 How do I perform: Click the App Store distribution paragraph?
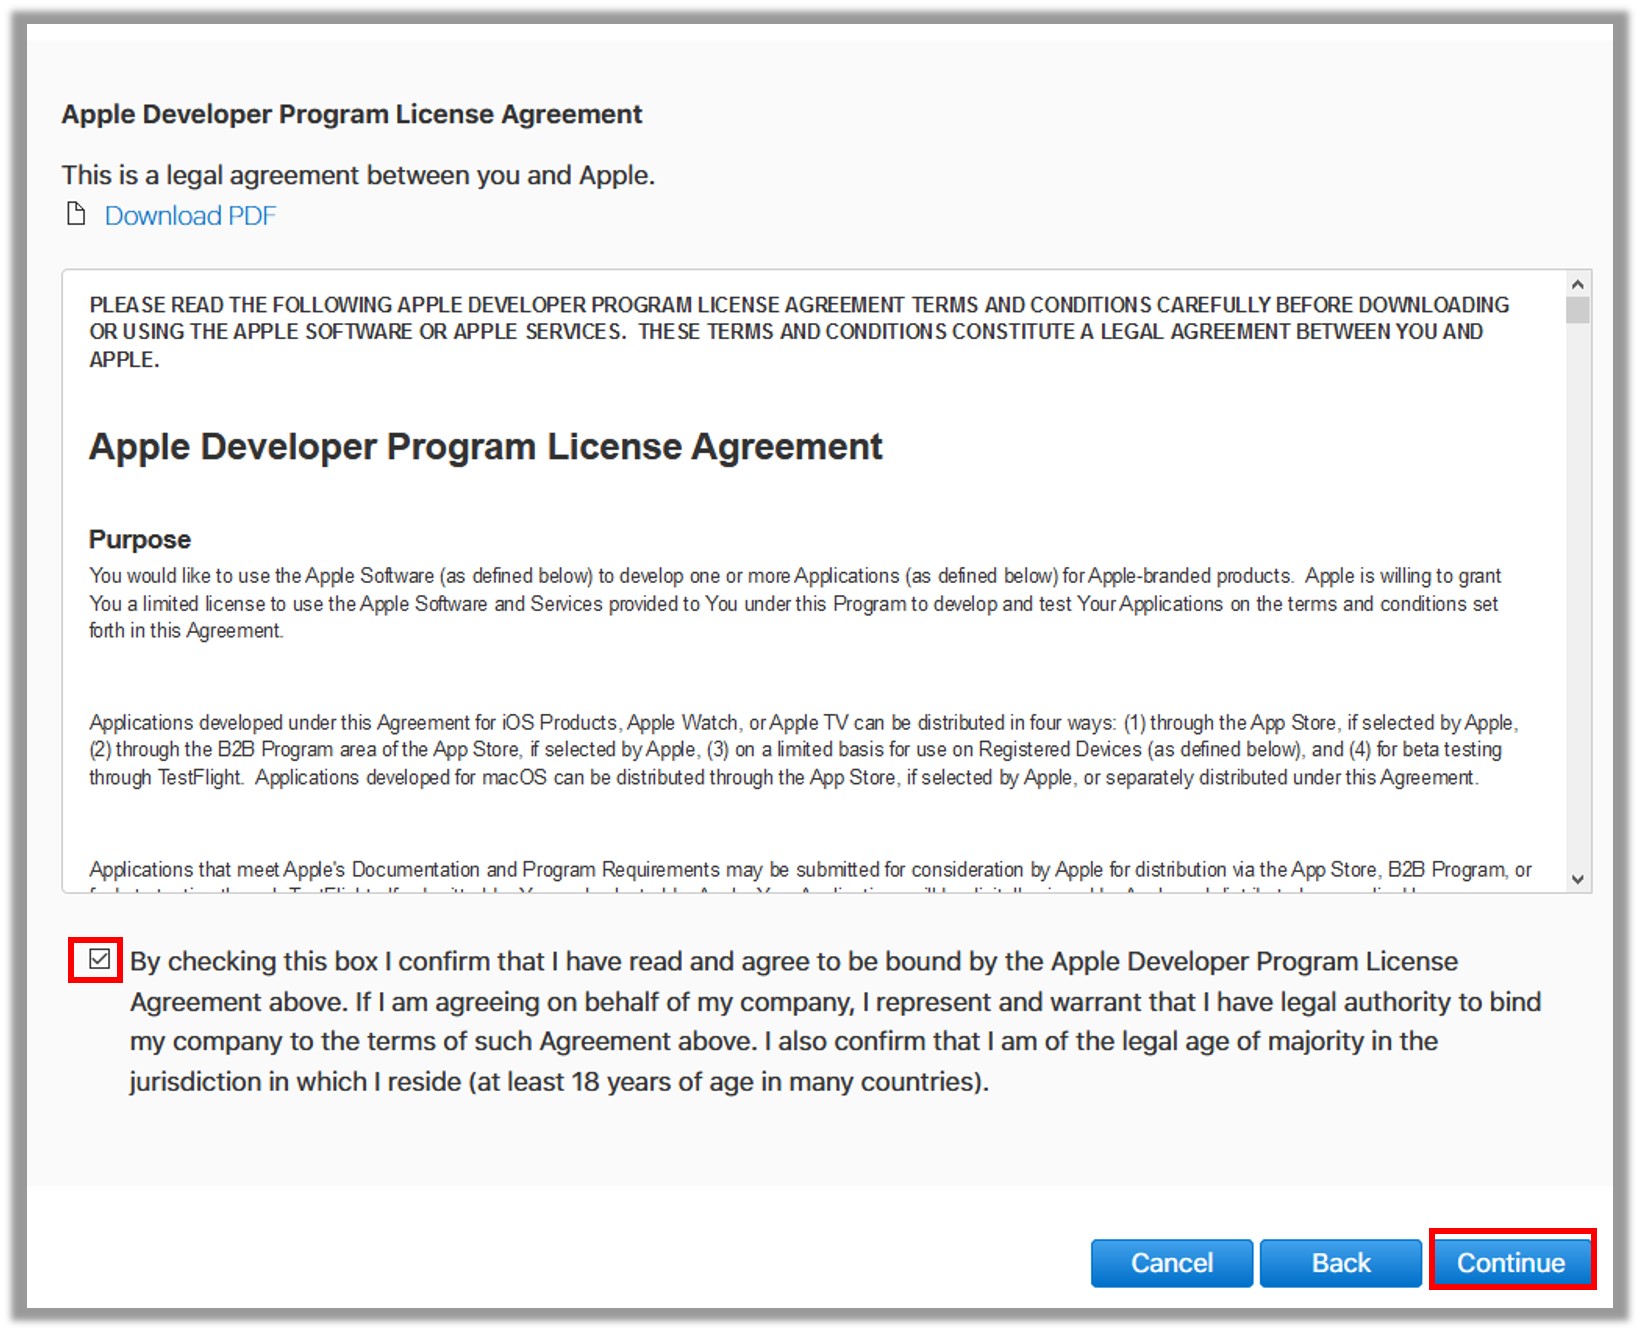coord(800,749)
